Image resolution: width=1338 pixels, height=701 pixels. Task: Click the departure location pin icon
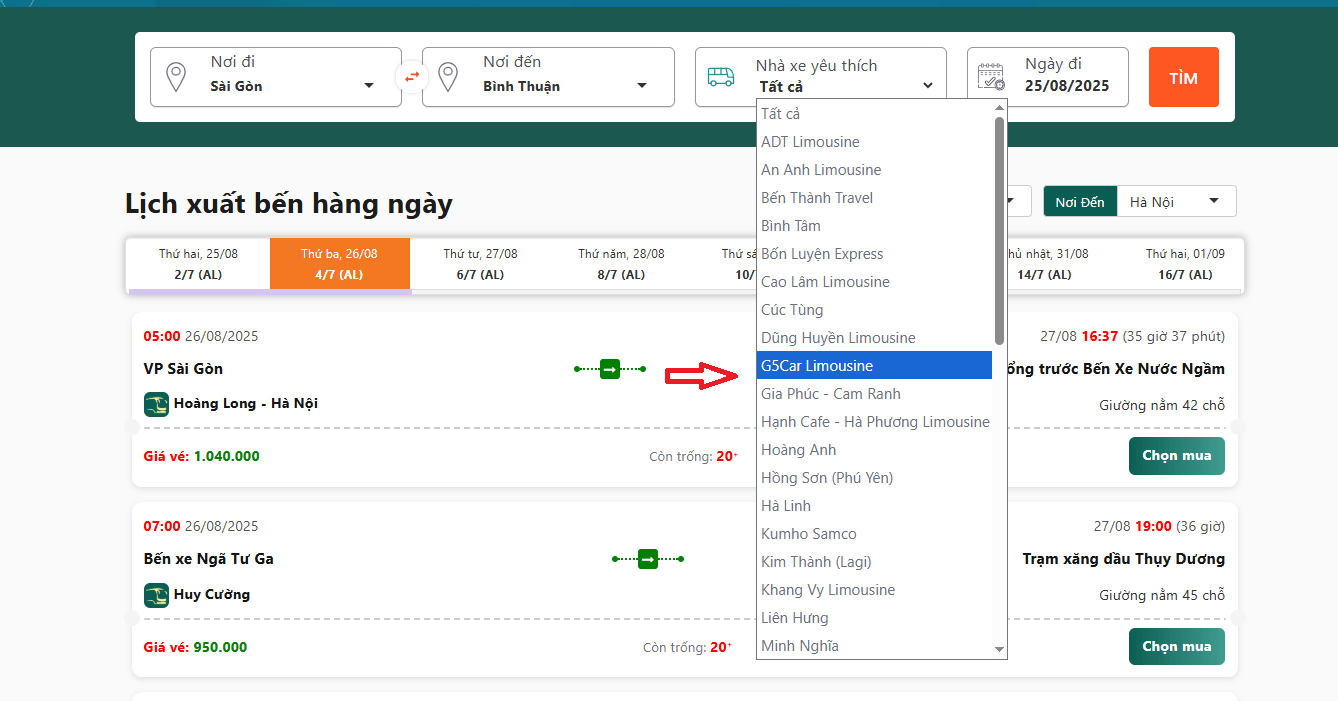click(x=176, y=77)
